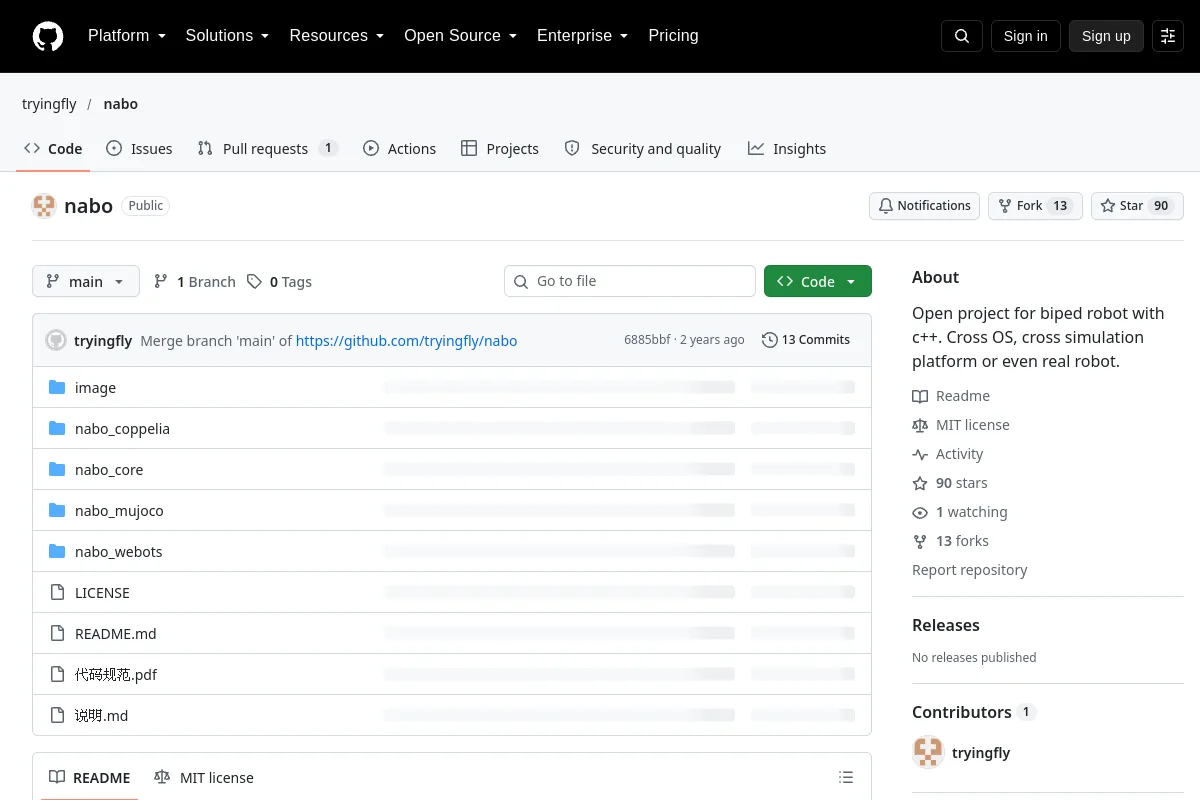View the 0 Tags link

(x=280, y=282)
